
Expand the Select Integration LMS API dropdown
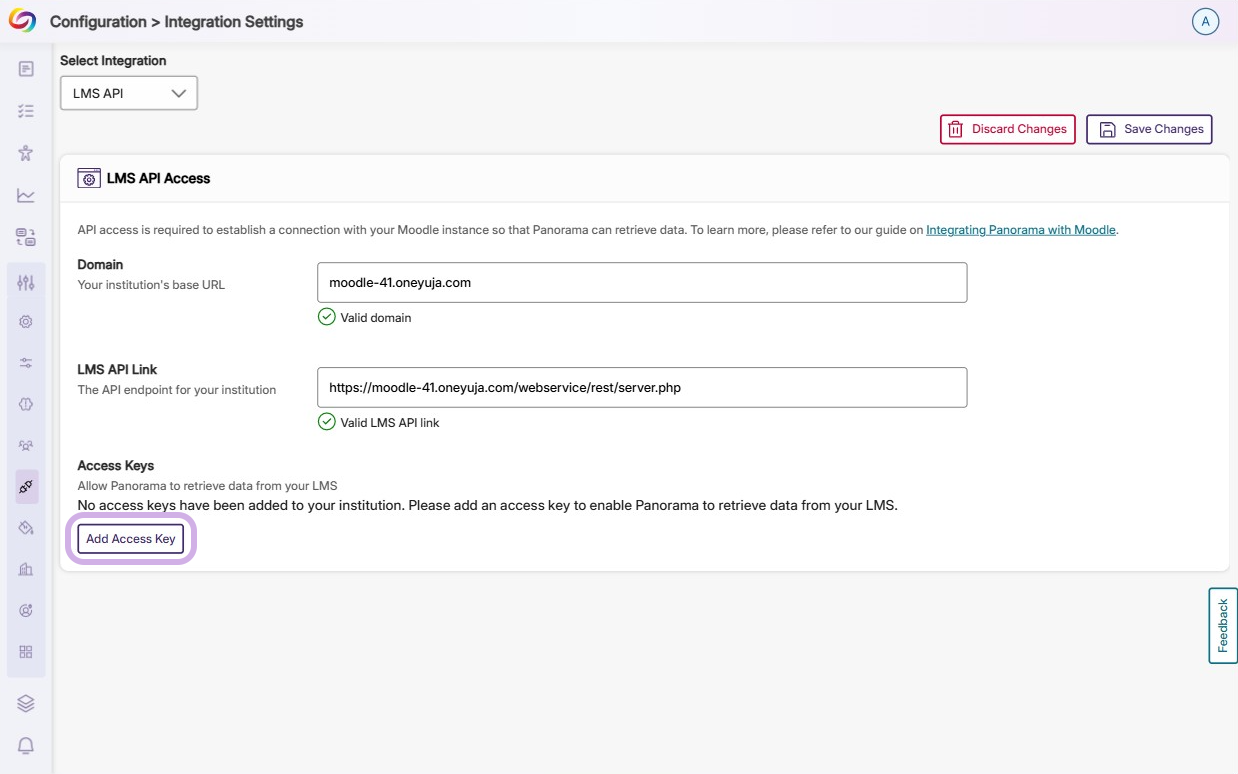coord(129,93)
